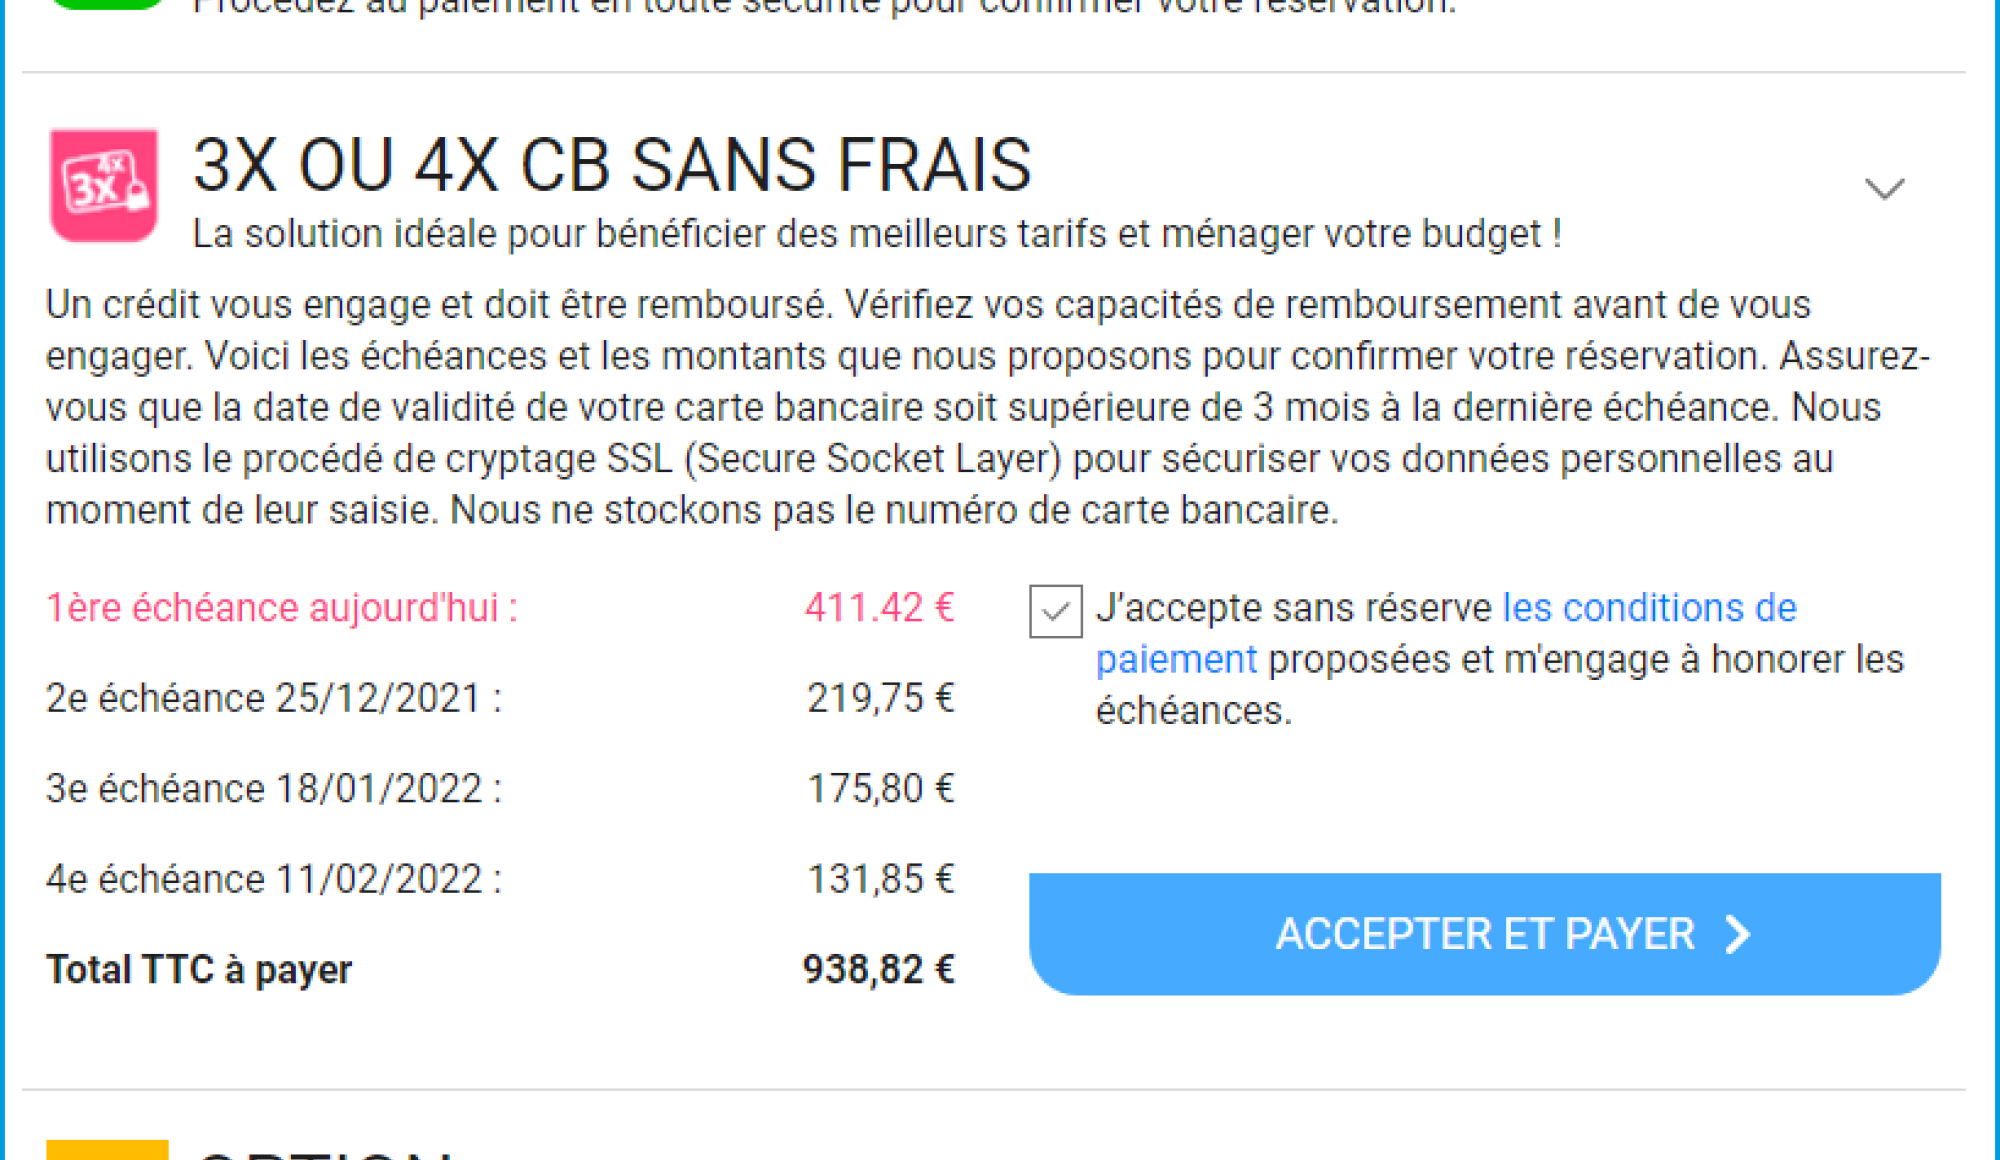Click the 175,80 € installment amount
2000x1160 pixels.
coord(880,789)
